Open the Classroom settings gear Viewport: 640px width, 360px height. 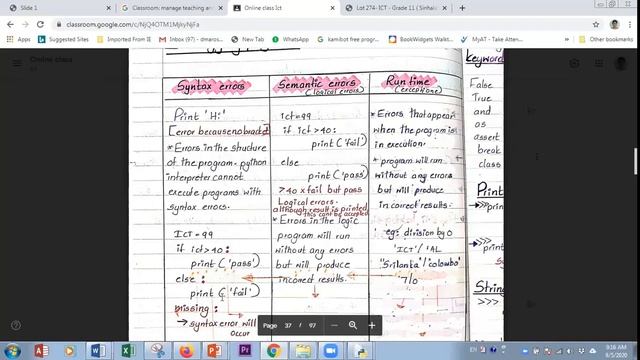point(574,63)
